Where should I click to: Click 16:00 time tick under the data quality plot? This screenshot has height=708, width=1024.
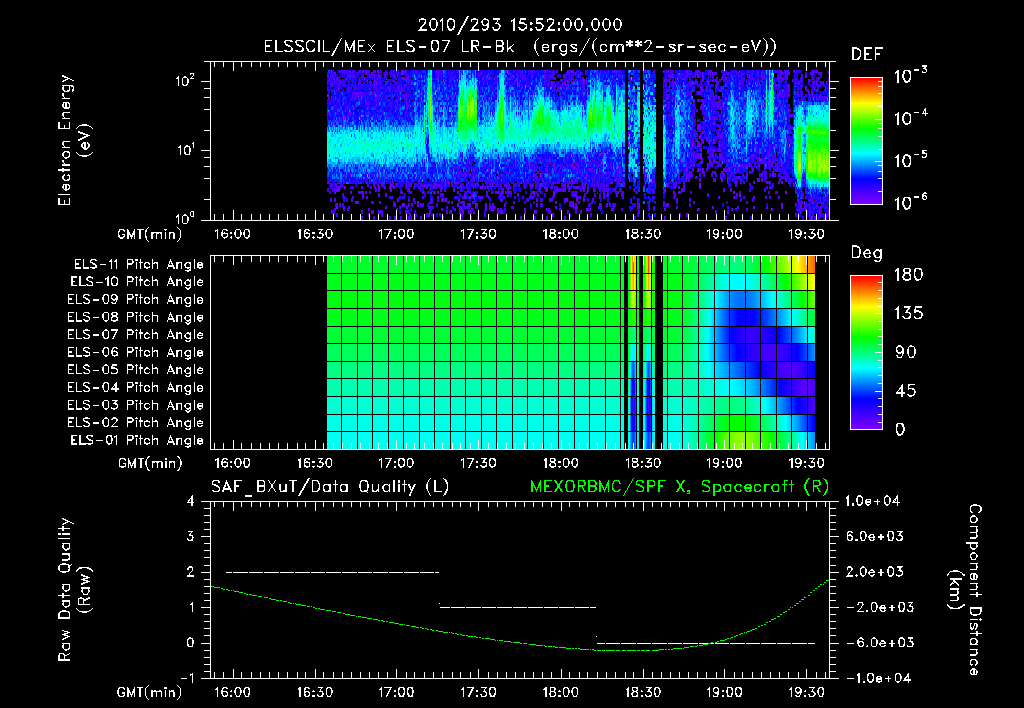[232, 692]
